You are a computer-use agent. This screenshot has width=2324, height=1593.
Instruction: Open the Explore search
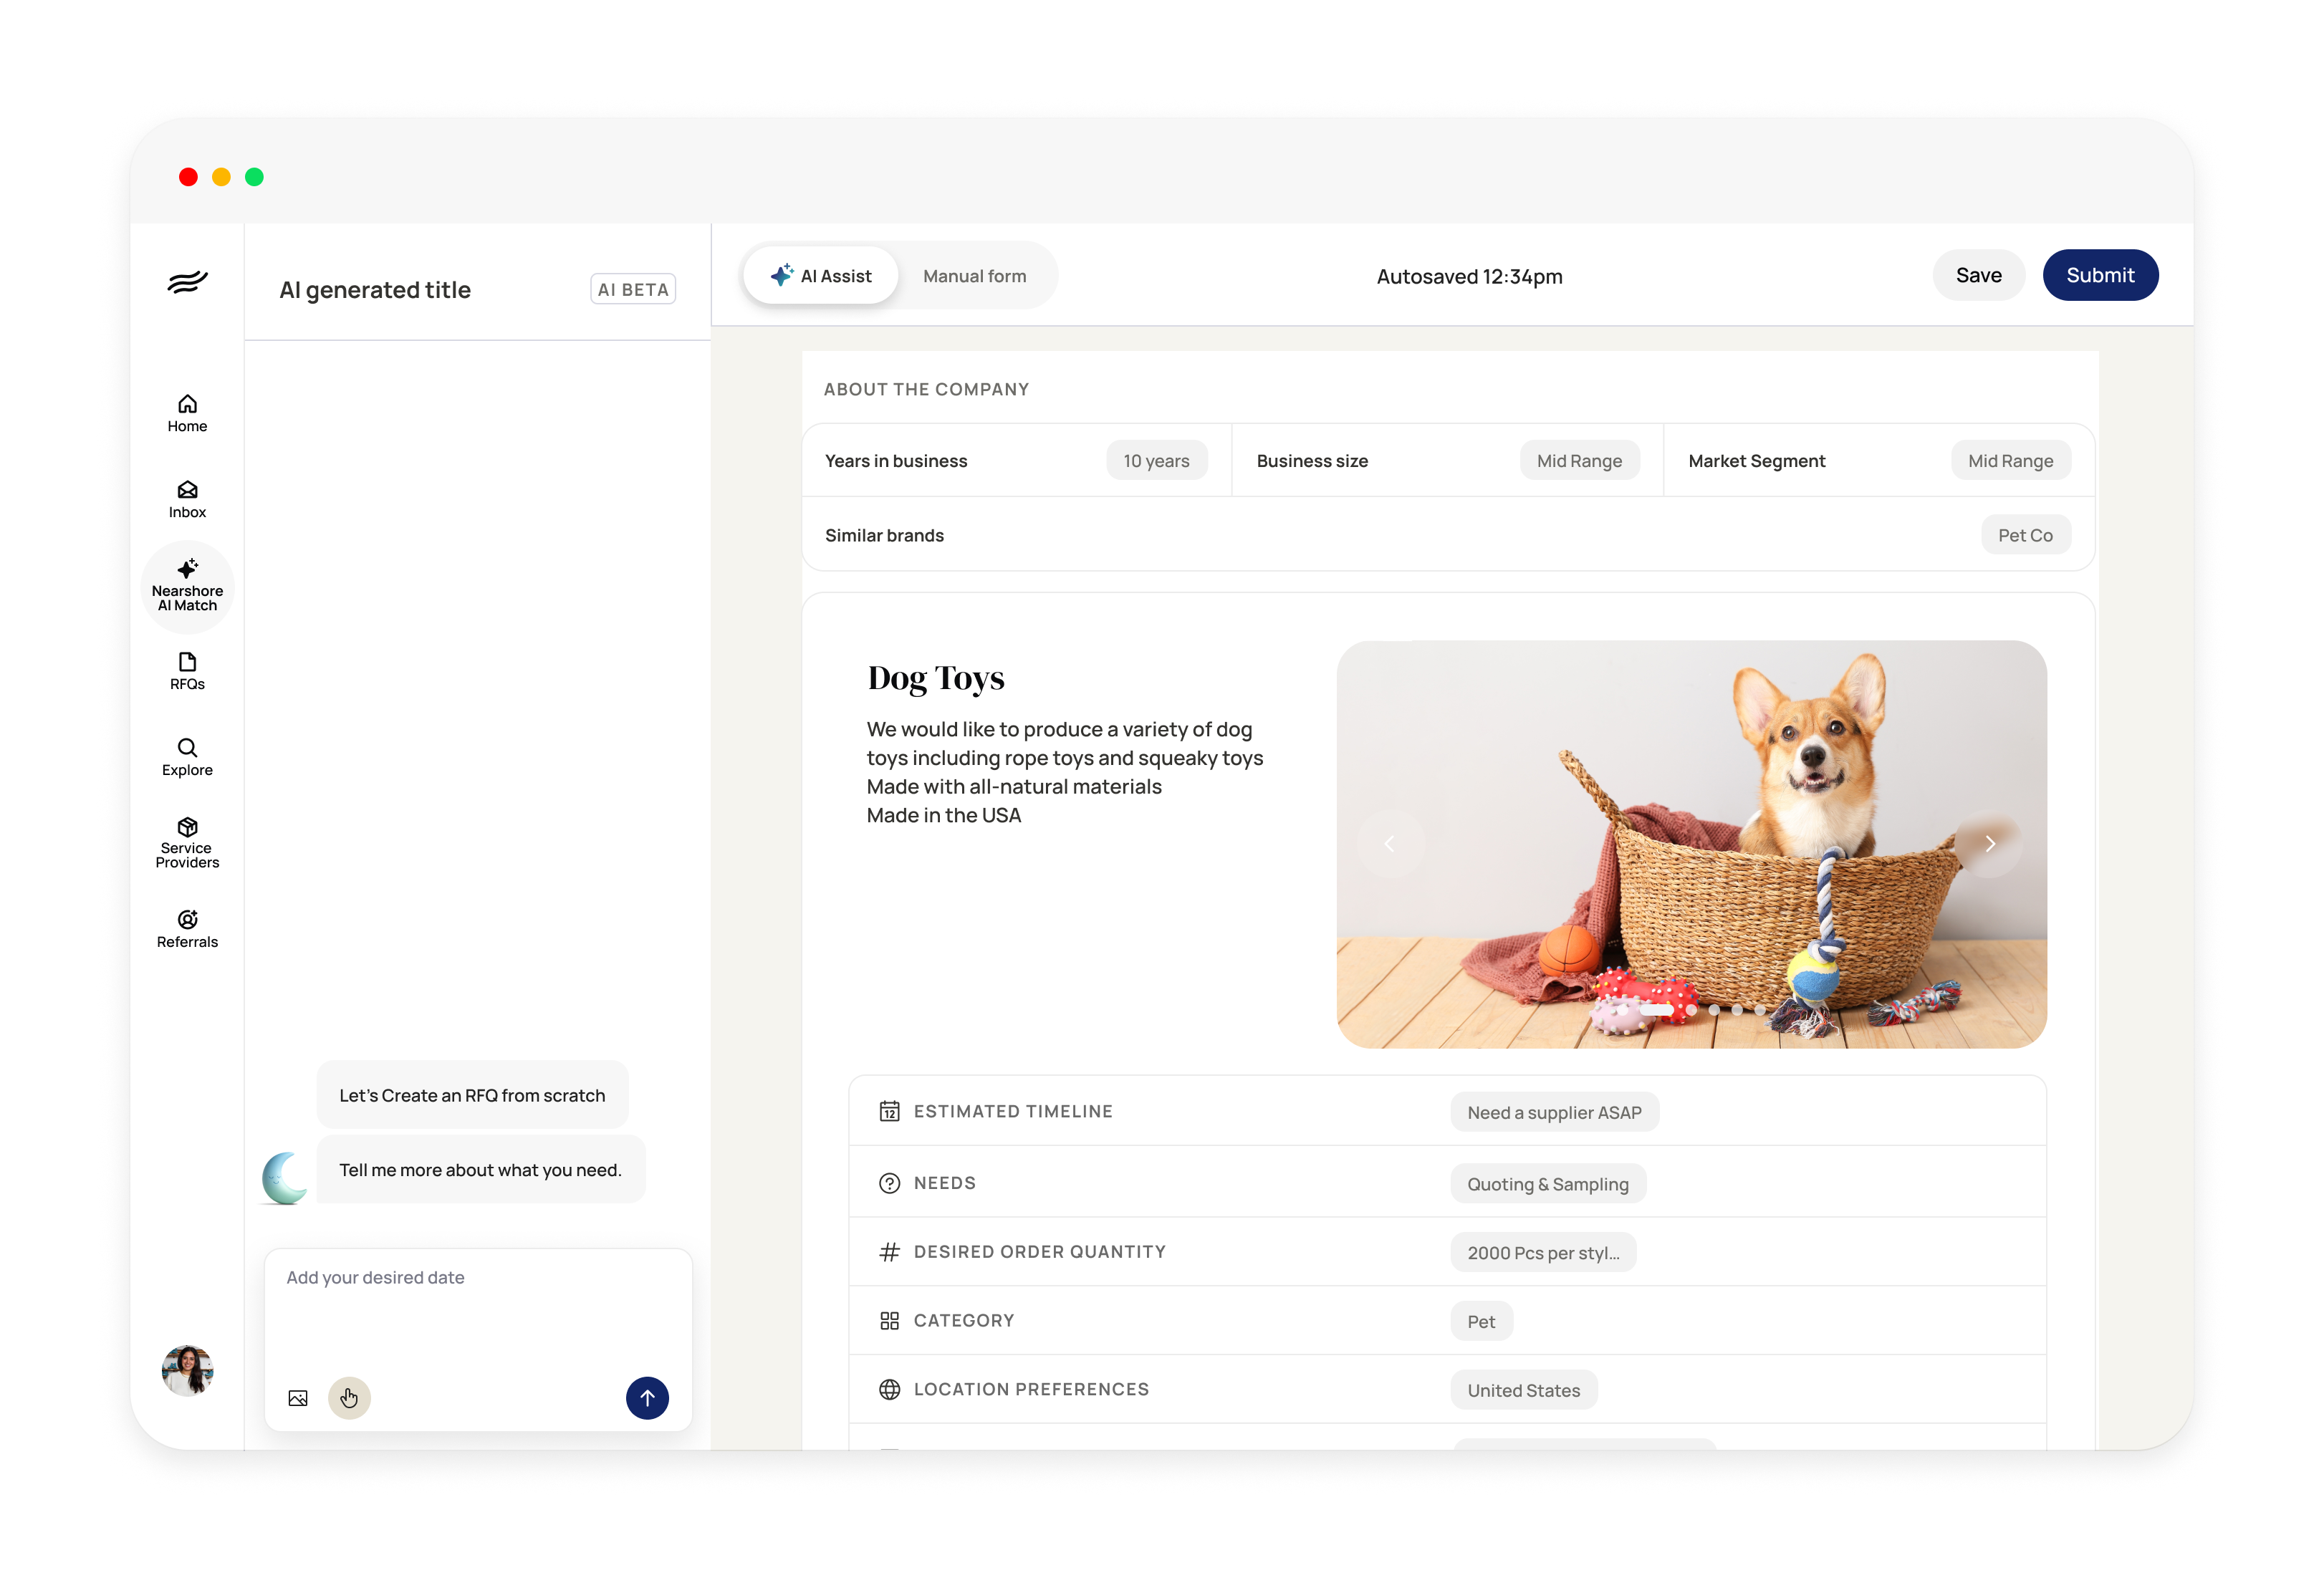click(x=187, y=756)
